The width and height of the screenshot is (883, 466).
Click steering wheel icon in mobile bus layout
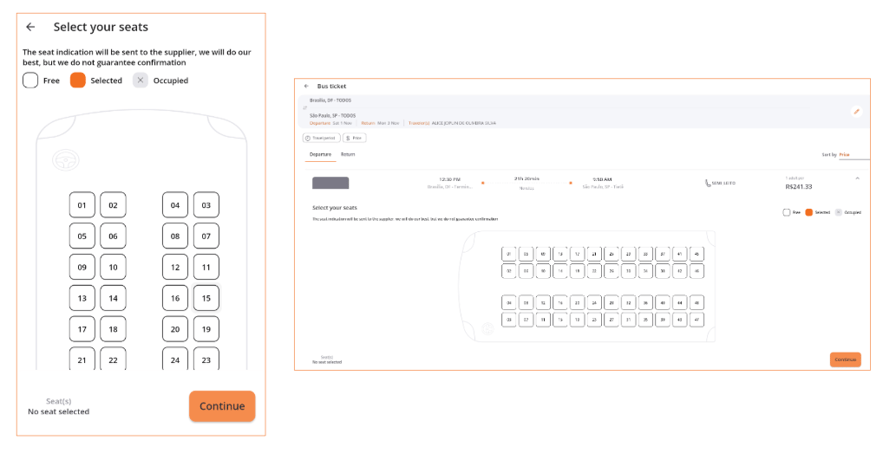(x=66, y=158)
